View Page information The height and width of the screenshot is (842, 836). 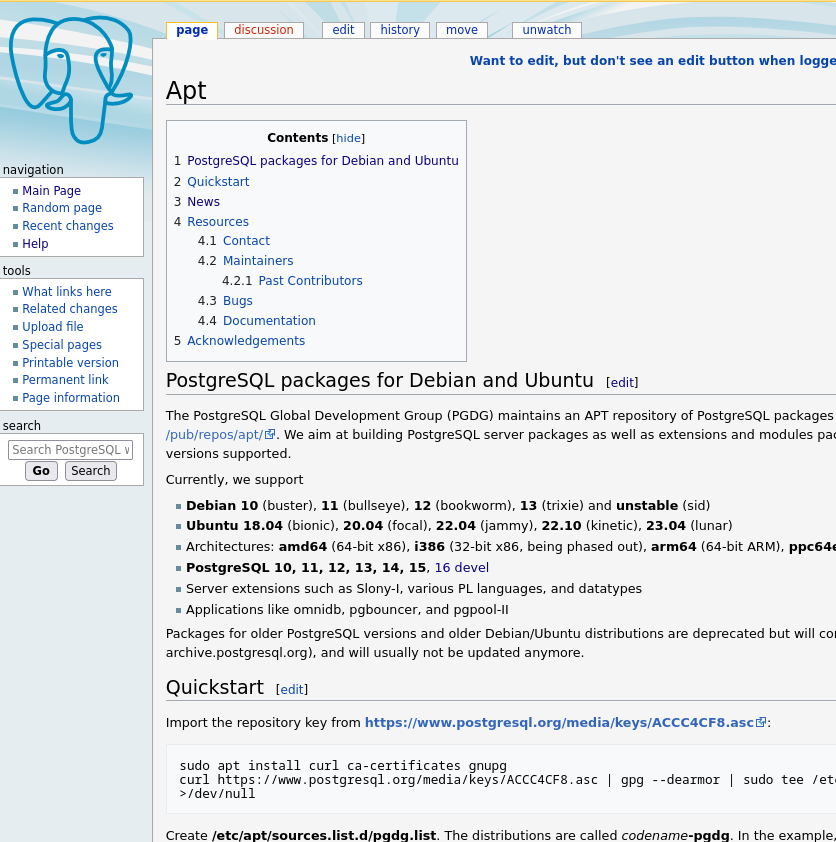(x=71, y=397)
